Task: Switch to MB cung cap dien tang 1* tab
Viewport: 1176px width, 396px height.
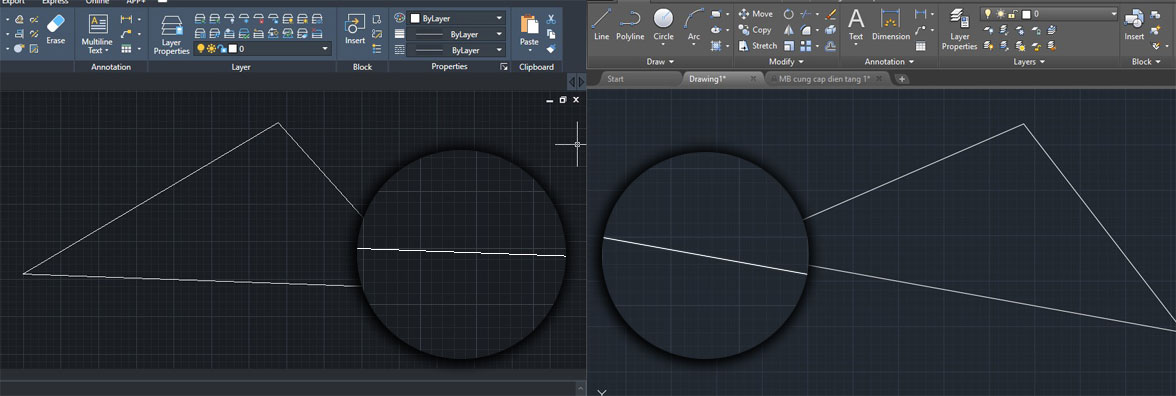Action: tap(824, 79)
